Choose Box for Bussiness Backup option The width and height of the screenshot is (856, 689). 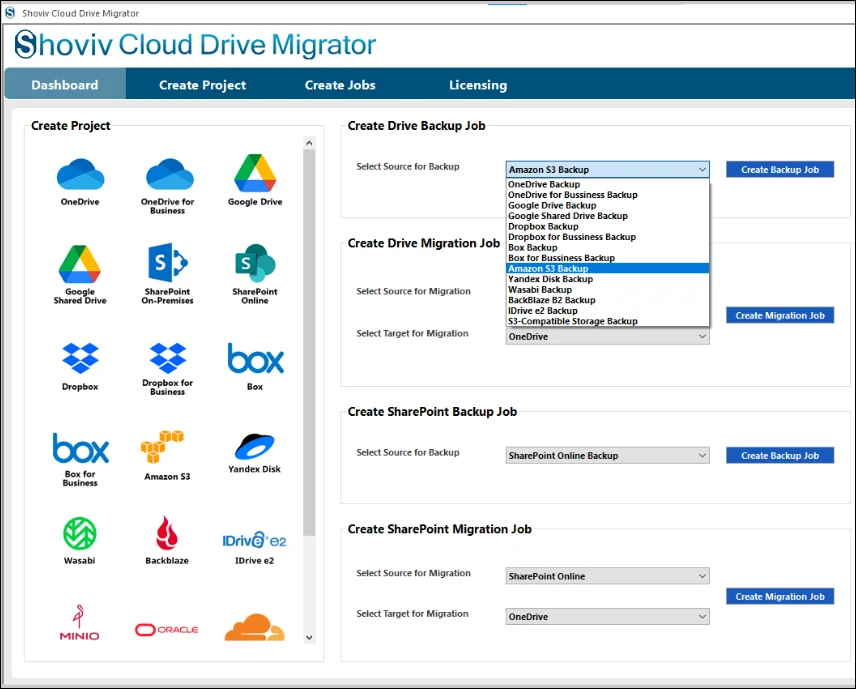[608, 258]
